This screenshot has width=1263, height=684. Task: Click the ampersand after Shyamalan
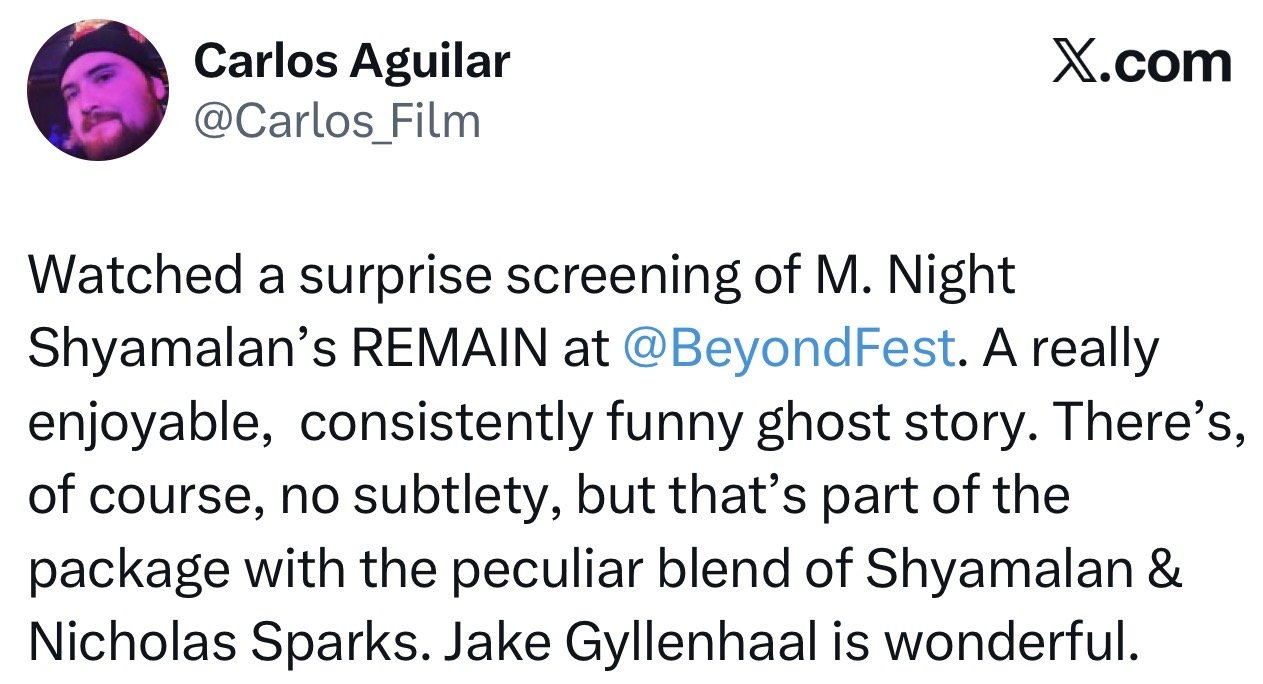(1166, 571)
